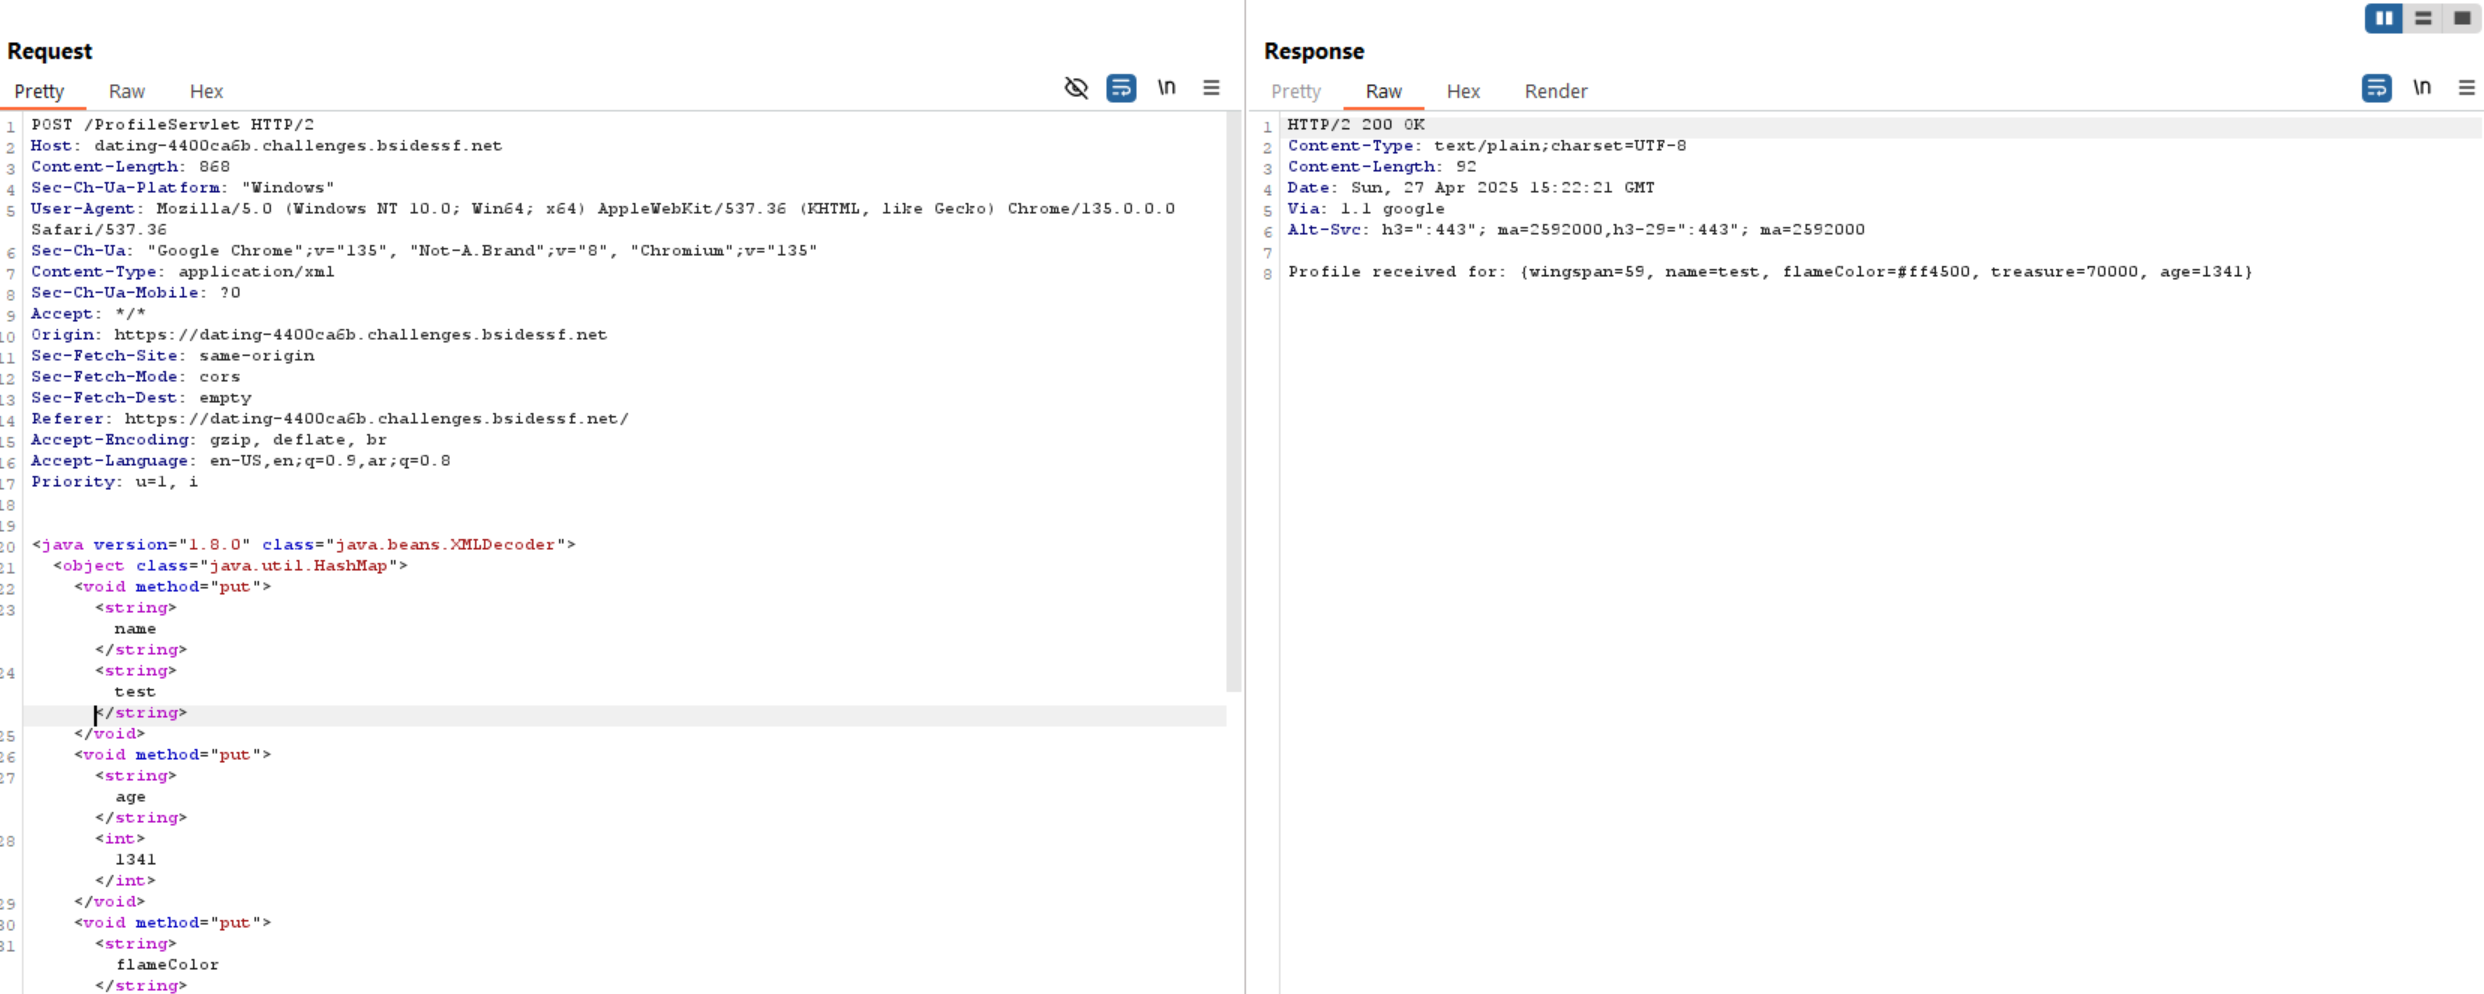Click the 'flameColor' string in request body
The height and width of the screenshot is (994, 2484).
[167, 965]
